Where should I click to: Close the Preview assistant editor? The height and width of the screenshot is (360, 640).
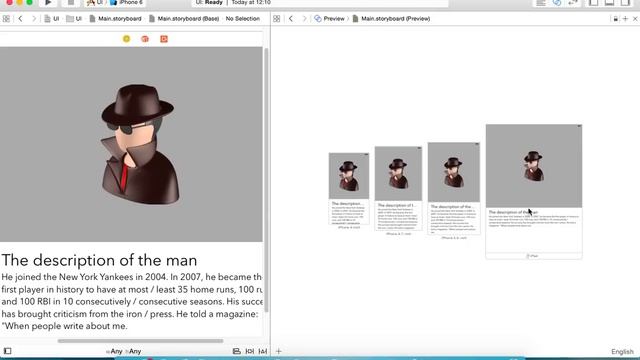[x=635, y=19]
